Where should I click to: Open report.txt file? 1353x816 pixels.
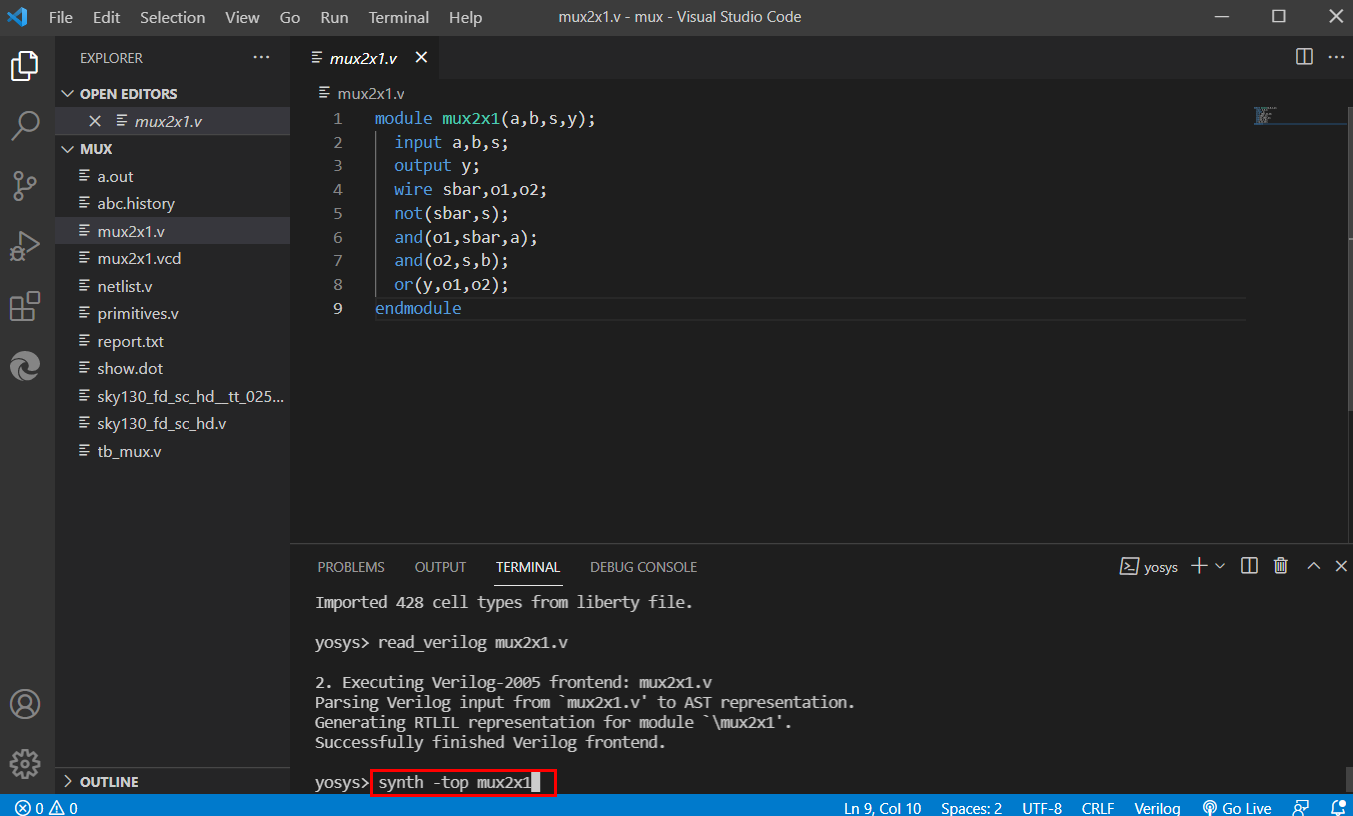(x=172, y=341)
